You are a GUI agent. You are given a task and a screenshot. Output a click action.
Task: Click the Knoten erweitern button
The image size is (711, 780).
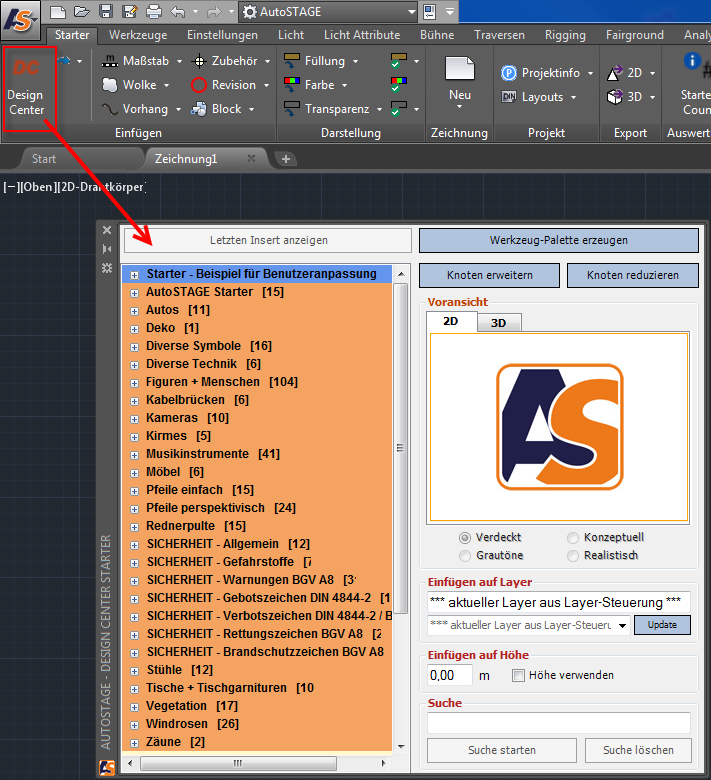tap(488, 275)
